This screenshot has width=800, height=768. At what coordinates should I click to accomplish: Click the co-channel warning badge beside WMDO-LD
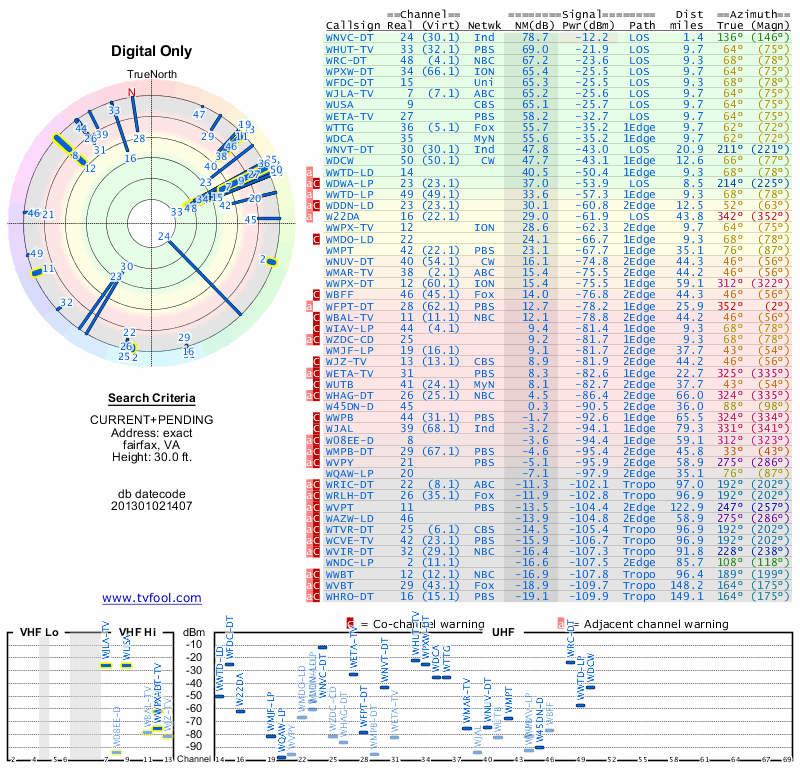point(316,239)
